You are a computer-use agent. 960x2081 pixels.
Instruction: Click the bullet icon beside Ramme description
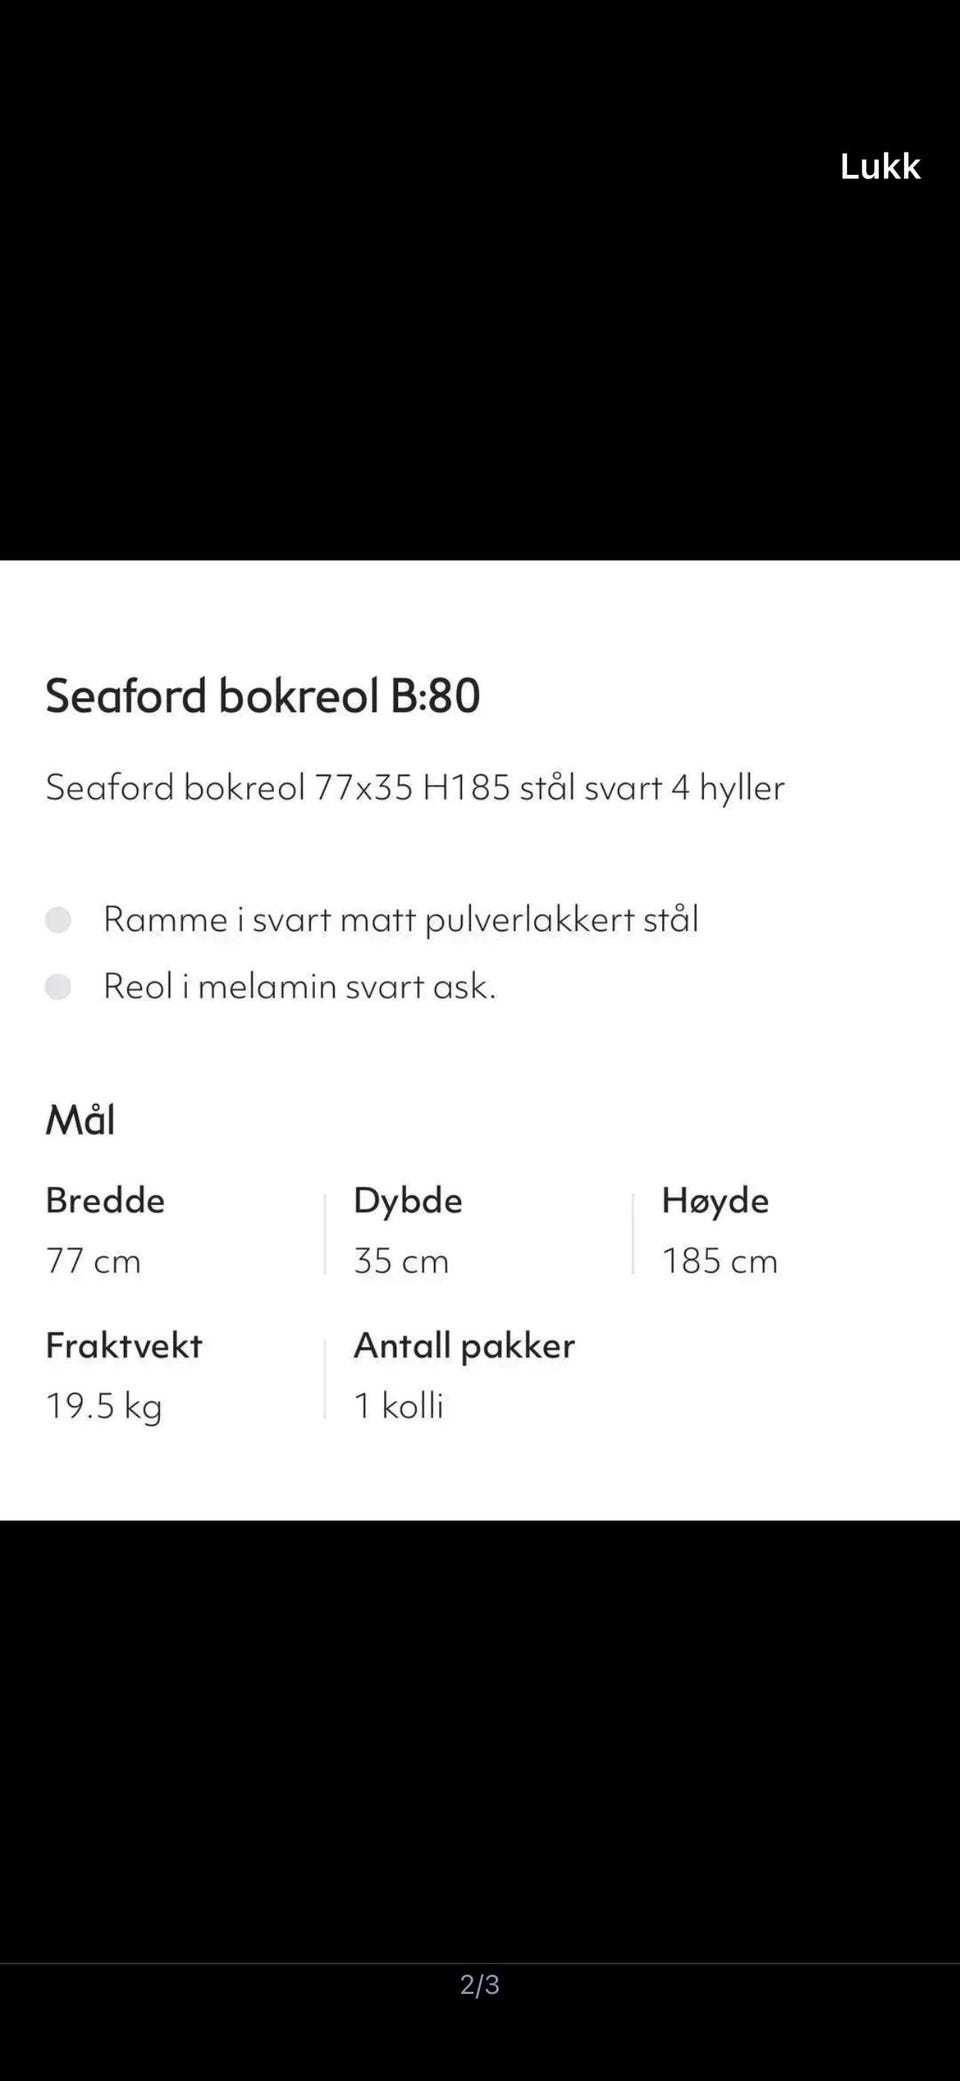[60, 920]
